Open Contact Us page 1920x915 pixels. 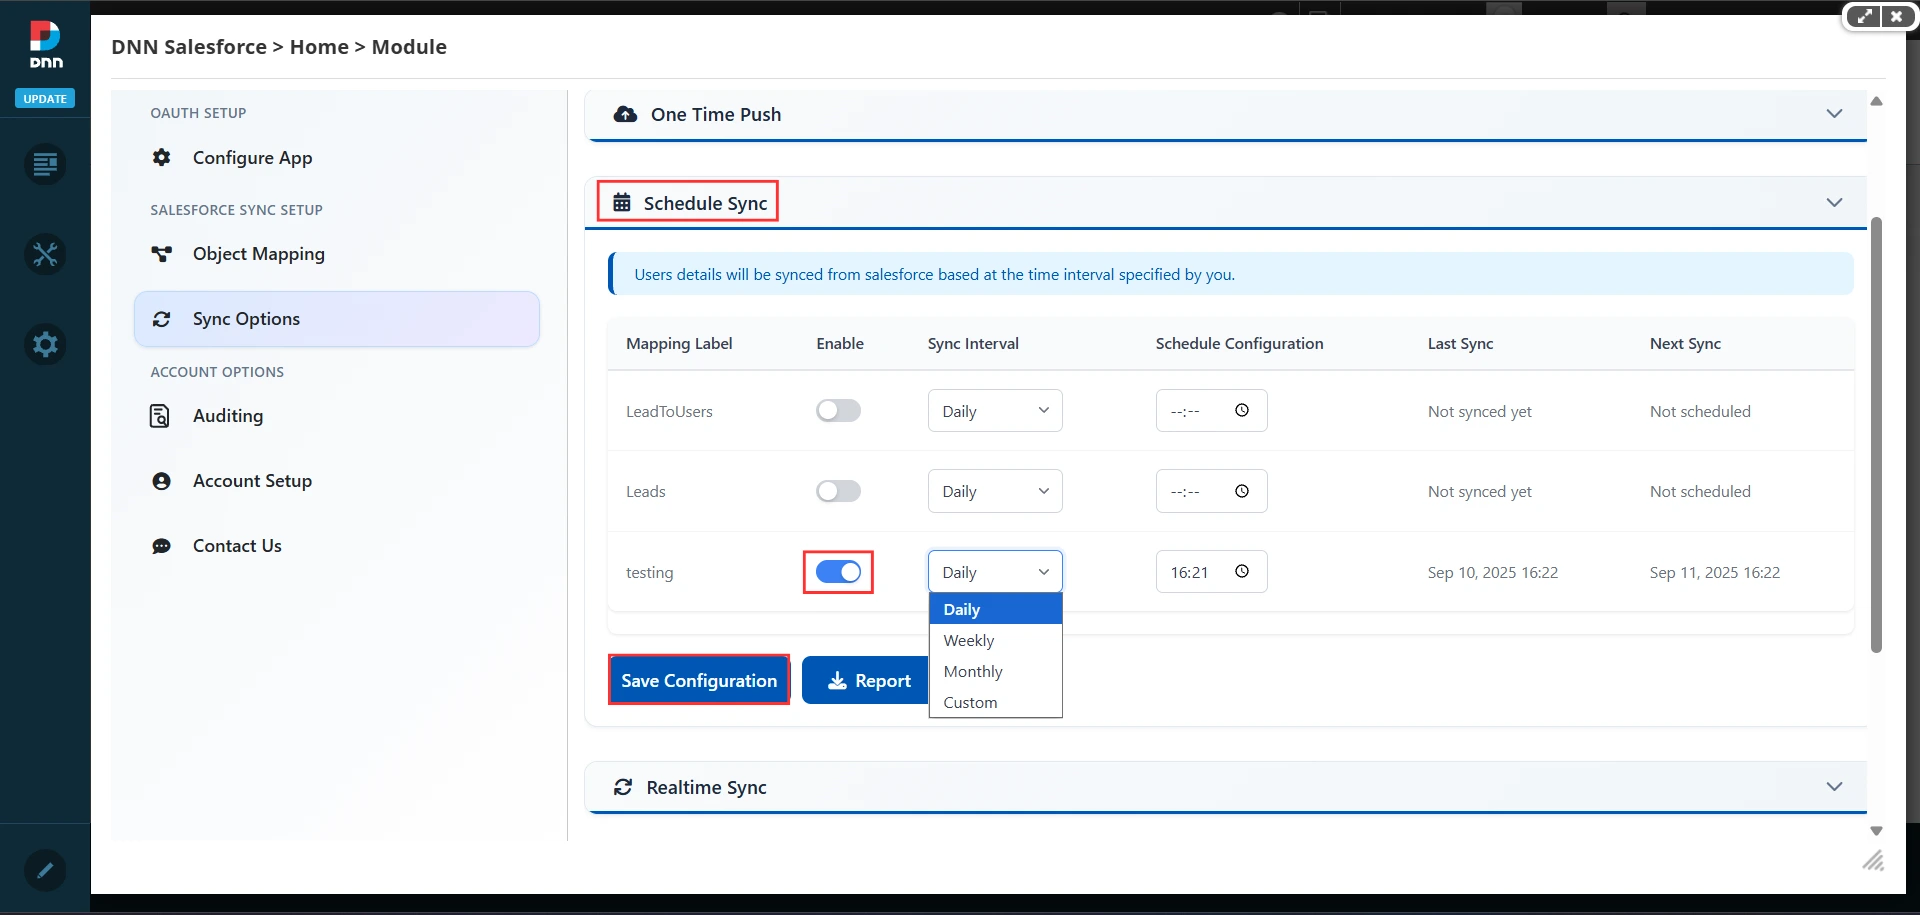tap(337, 546)
